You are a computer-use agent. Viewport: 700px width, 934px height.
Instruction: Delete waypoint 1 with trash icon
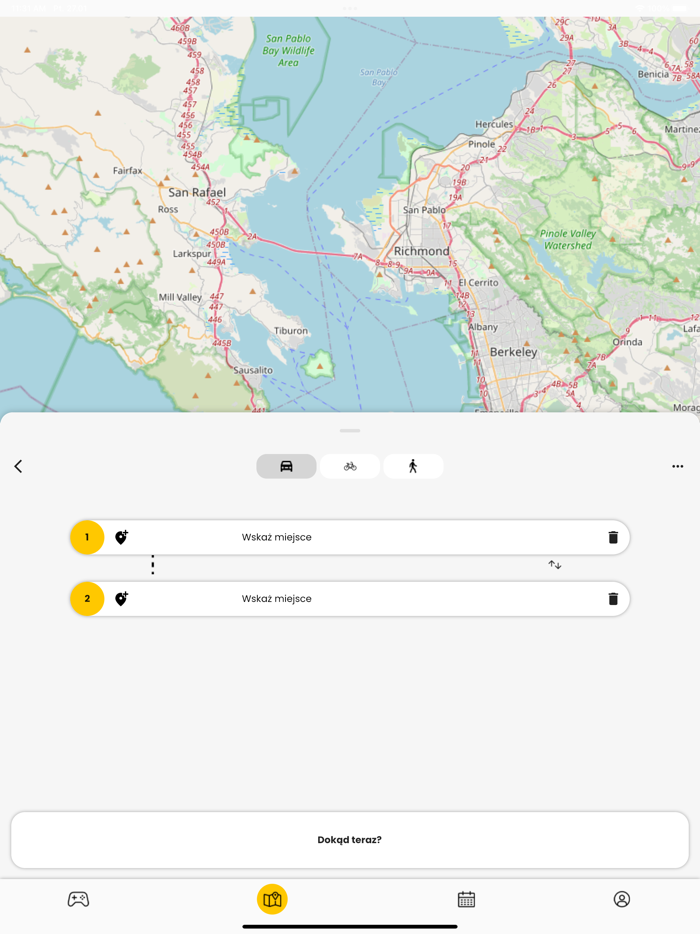[613, 537]
